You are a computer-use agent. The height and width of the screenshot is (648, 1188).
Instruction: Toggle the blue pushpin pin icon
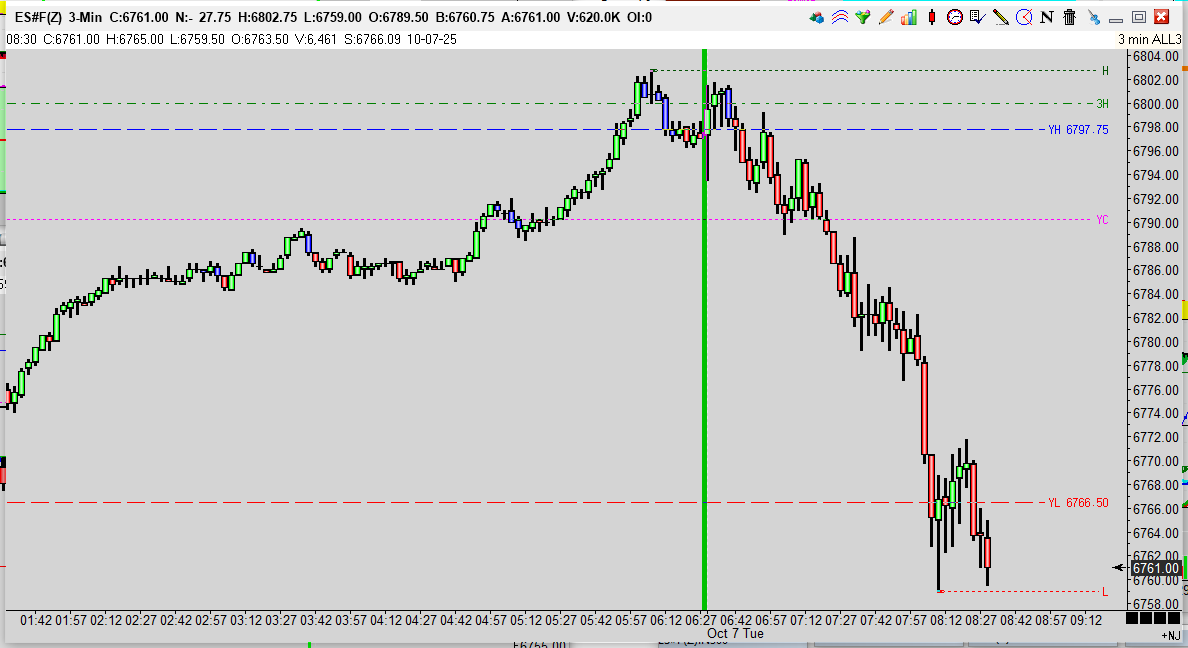pos(1093,17)
